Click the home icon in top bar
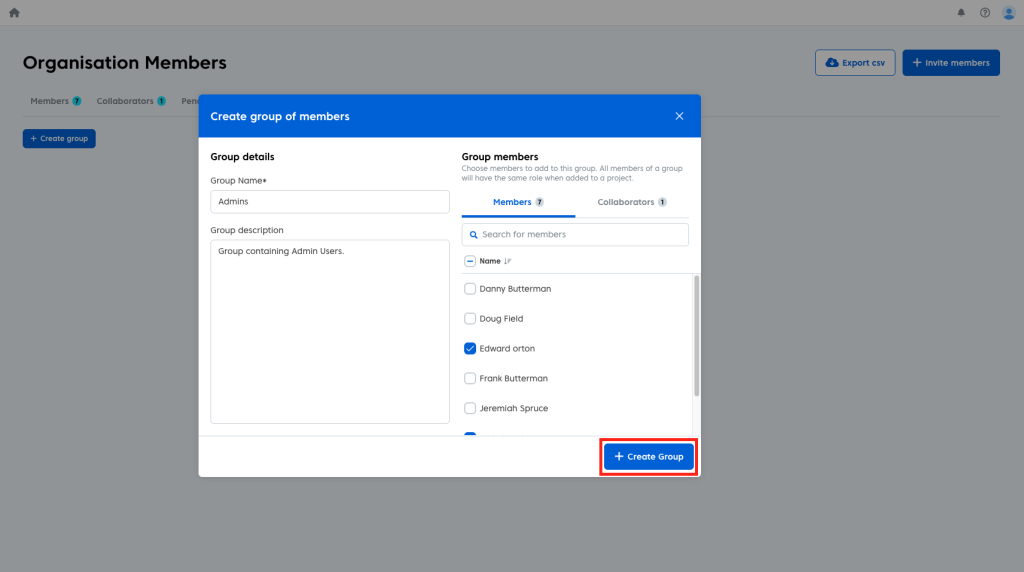The image size is (1024, 572). click(14, 13)
